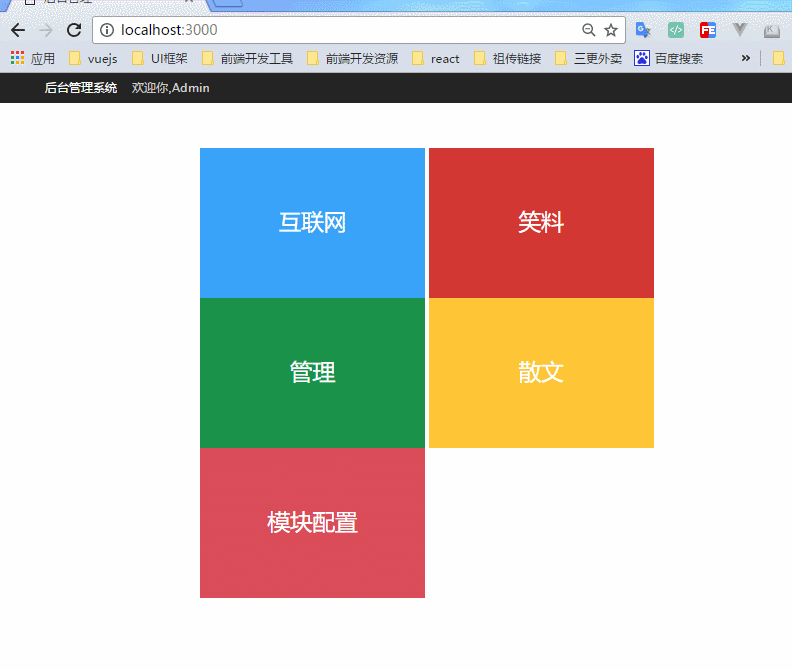Expand hidden bookmarks with the double chevron
792x670 pixels.
746,59
